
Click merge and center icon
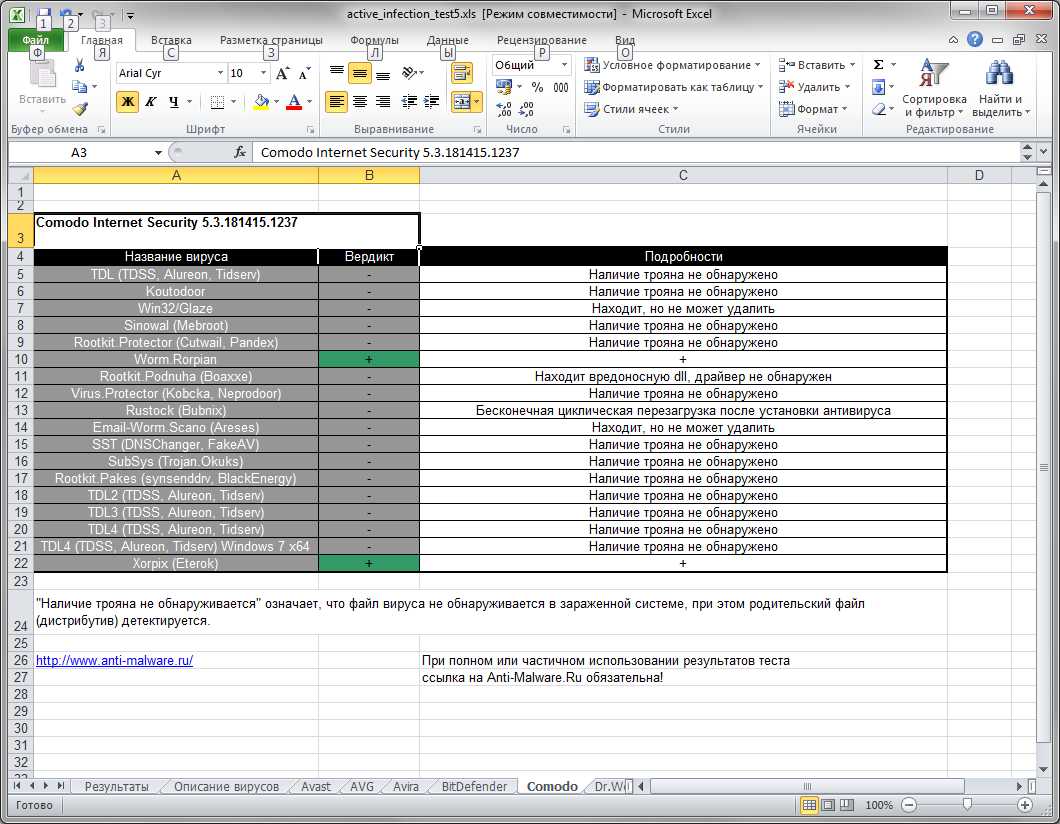(x=462, y=102)
